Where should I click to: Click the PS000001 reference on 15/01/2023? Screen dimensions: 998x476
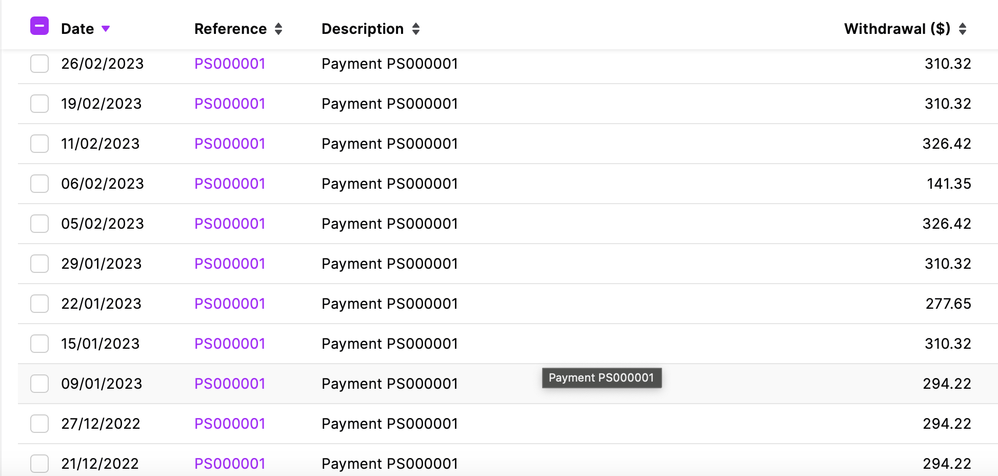point(230,344)
